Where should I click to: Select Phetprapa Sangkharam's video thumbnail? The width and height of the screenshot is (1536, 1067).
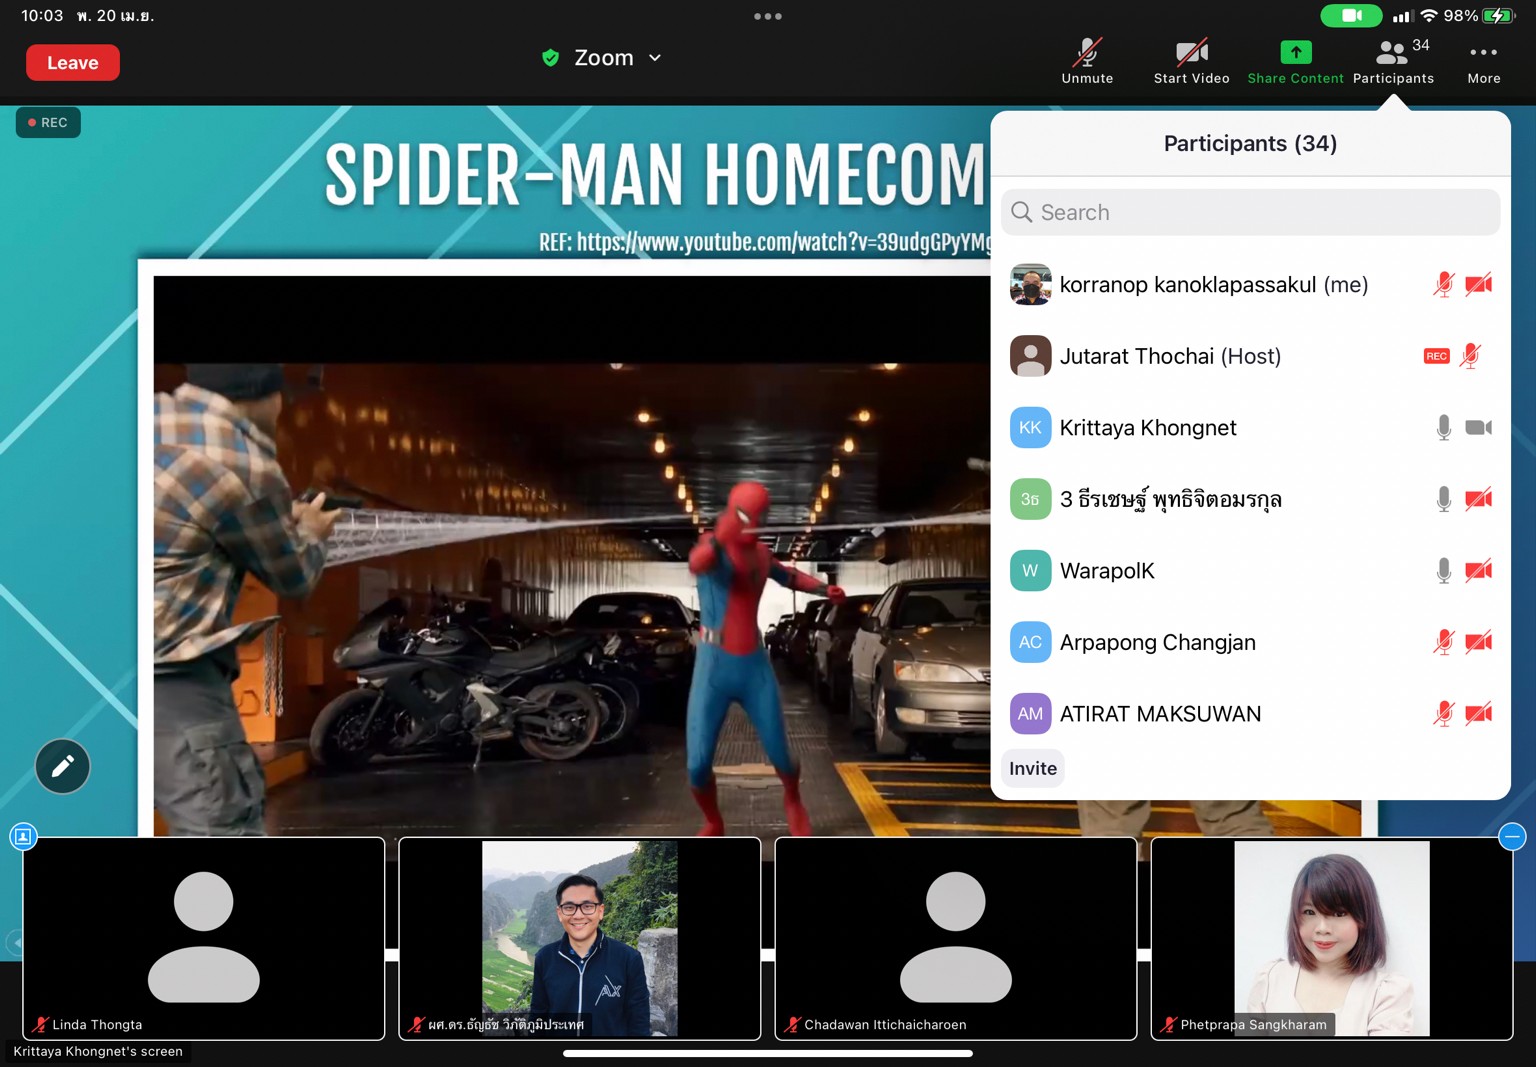click(1331, 938)
